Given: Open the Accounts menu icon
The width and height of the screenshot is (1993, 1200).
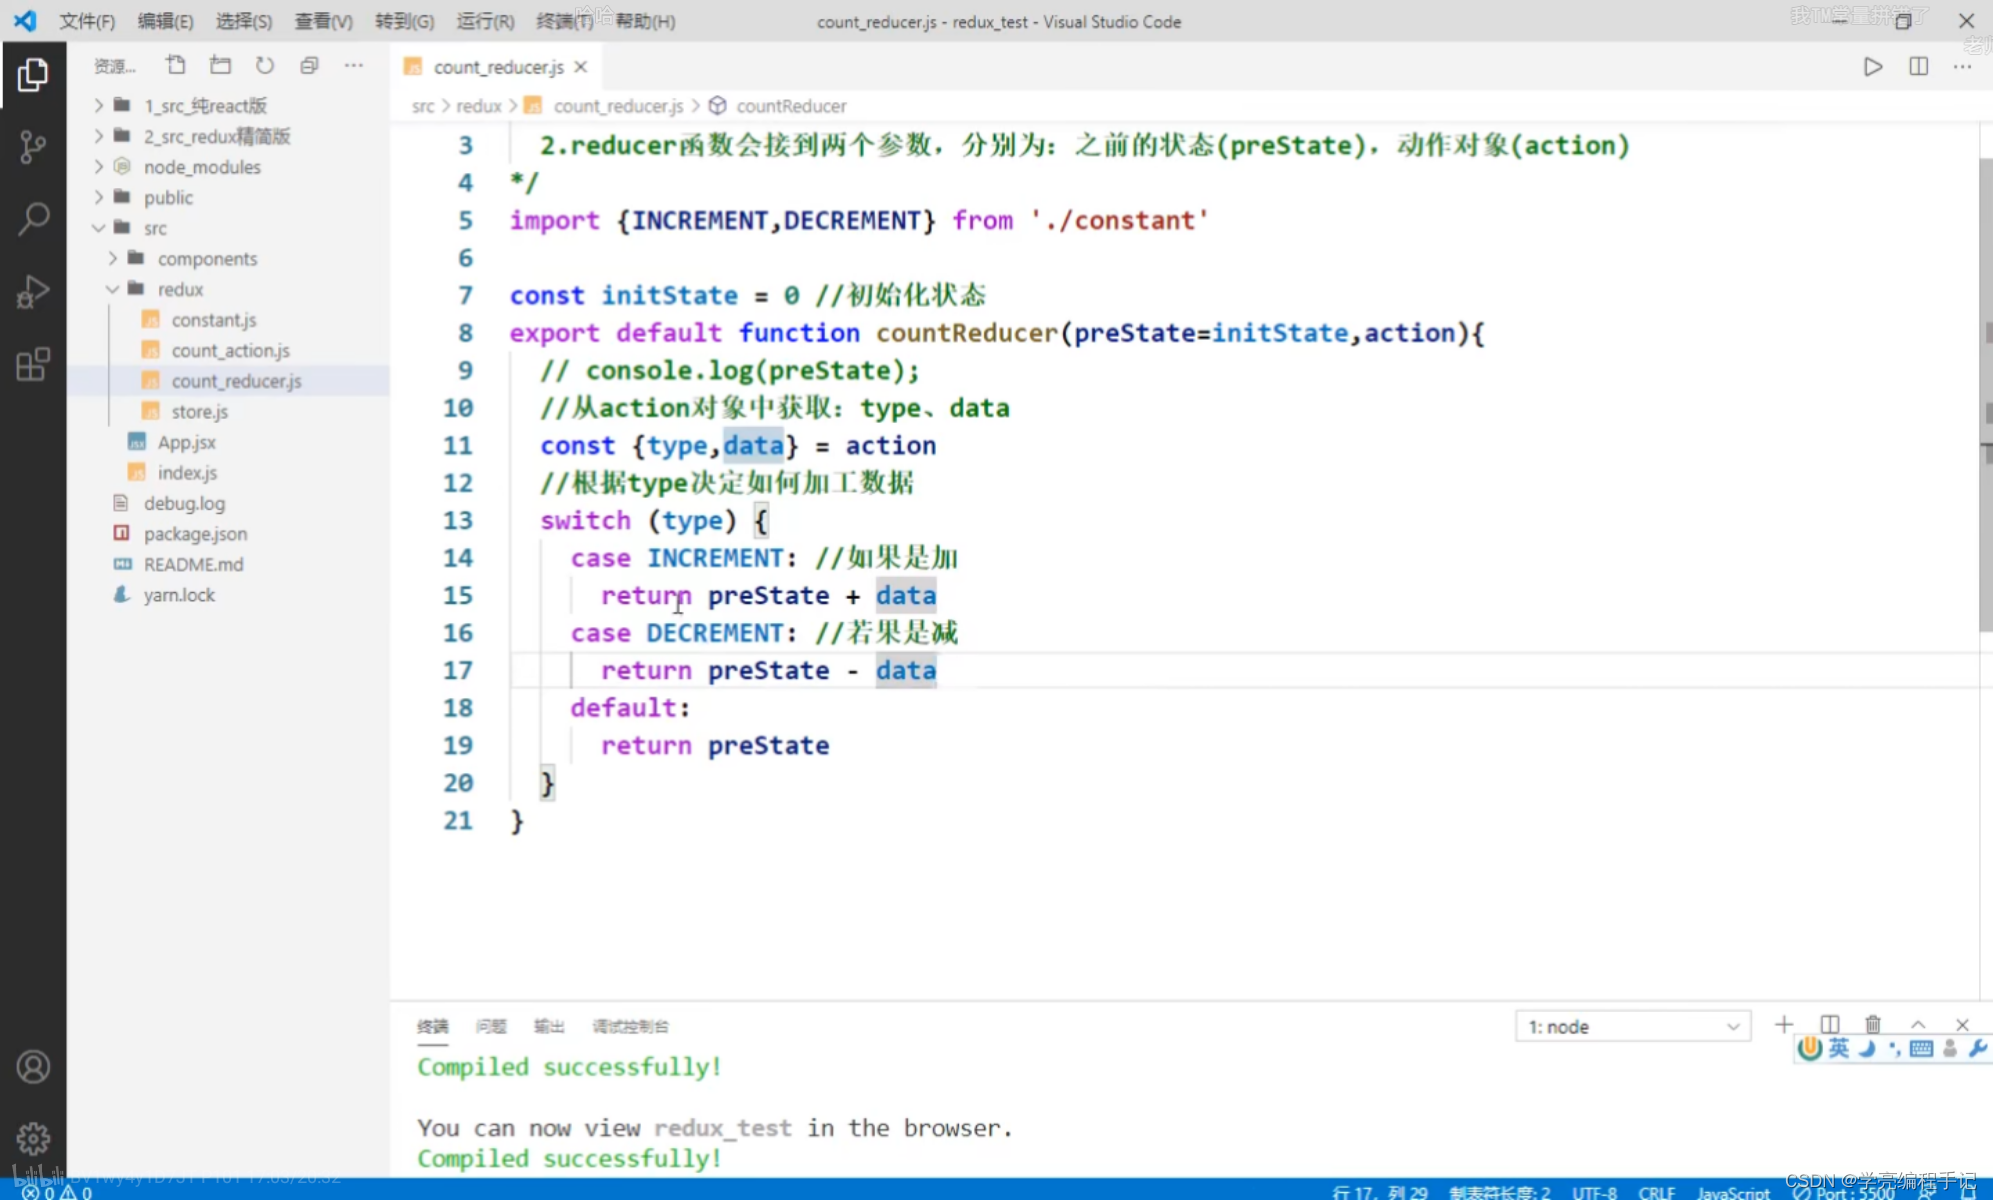Looking at the screenshot, I should 33,1067.
